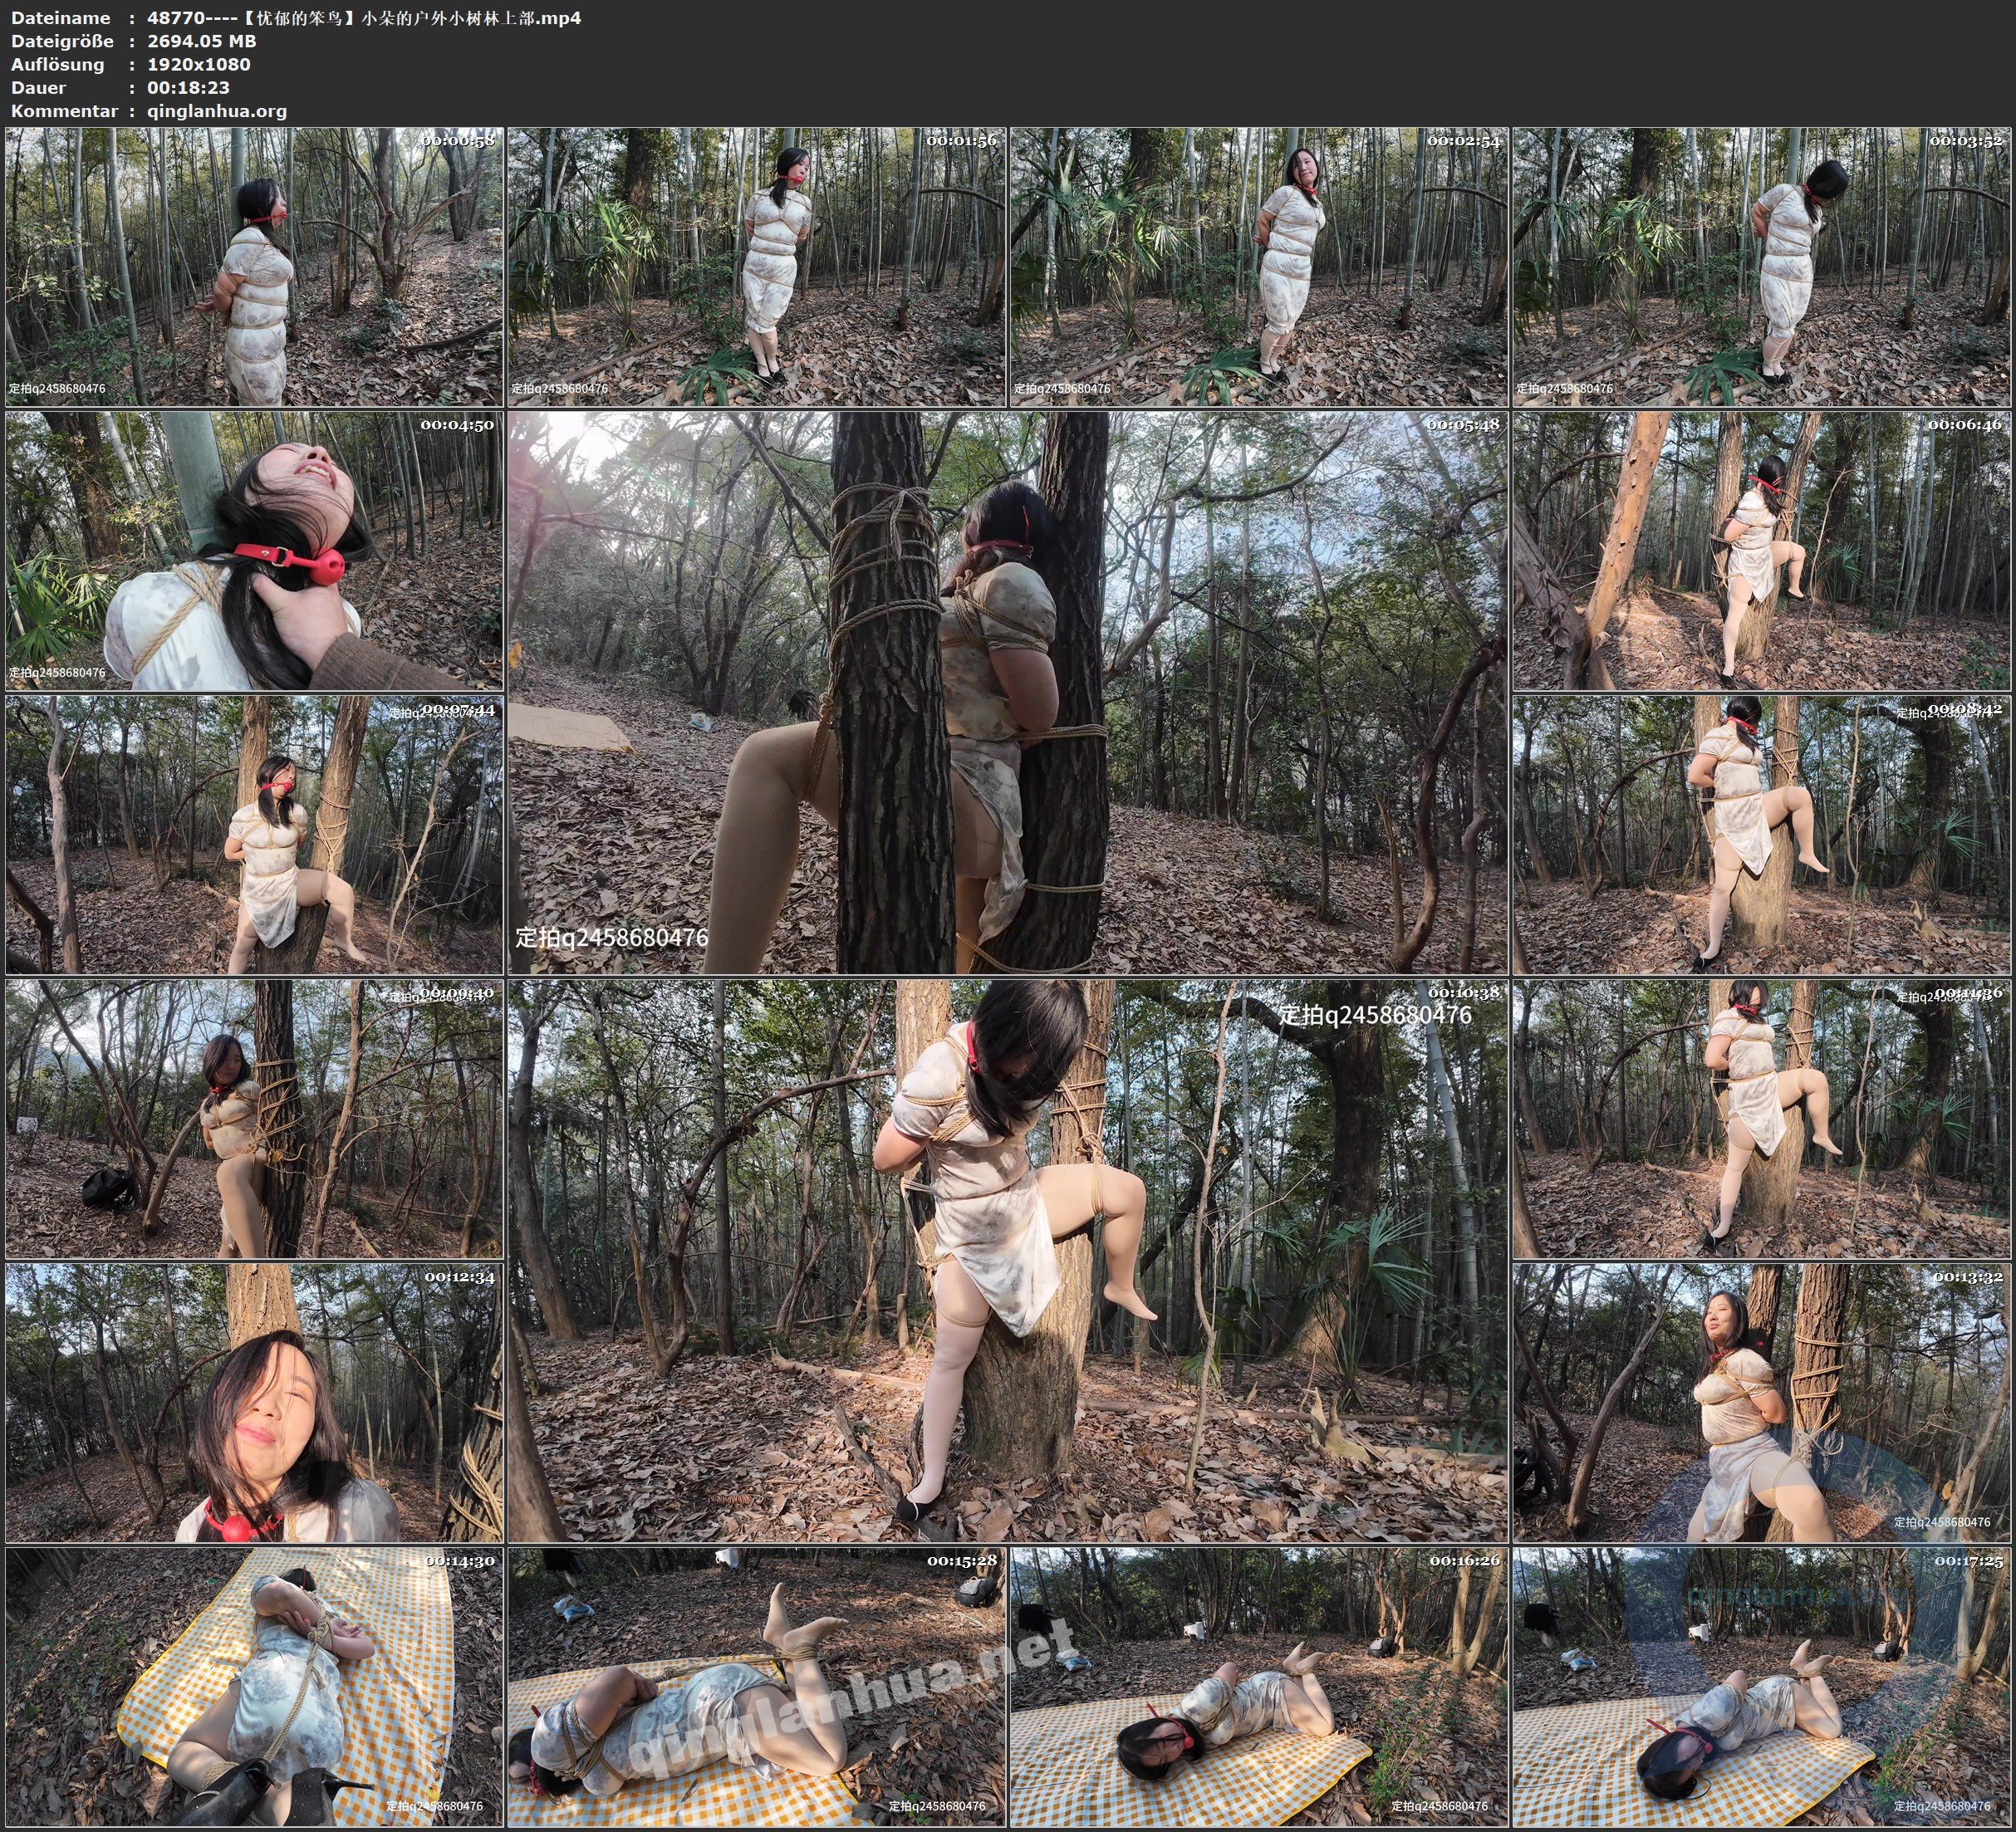Viewport: 2016px width, 1832px height.
Task: Select the 00:04:50 thumbnail
Action: (254, 550)
